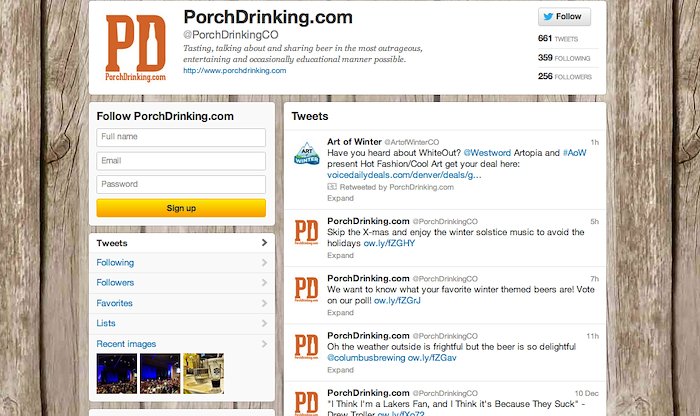The width and height of the screenshot is (700, 416).
Task: Open http://www.porchdrinking.com profile link
Action: point(235,71)
